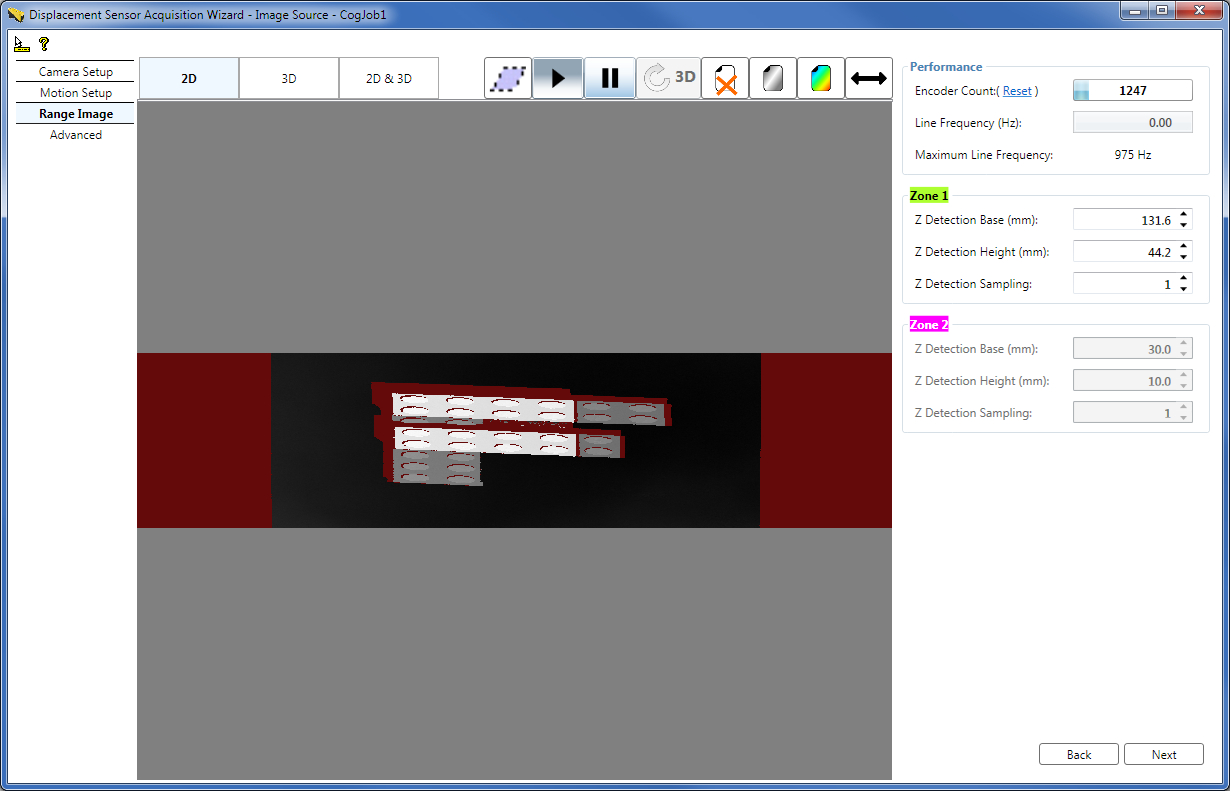
Task: Open the help tool
Action: pos(42,43)
